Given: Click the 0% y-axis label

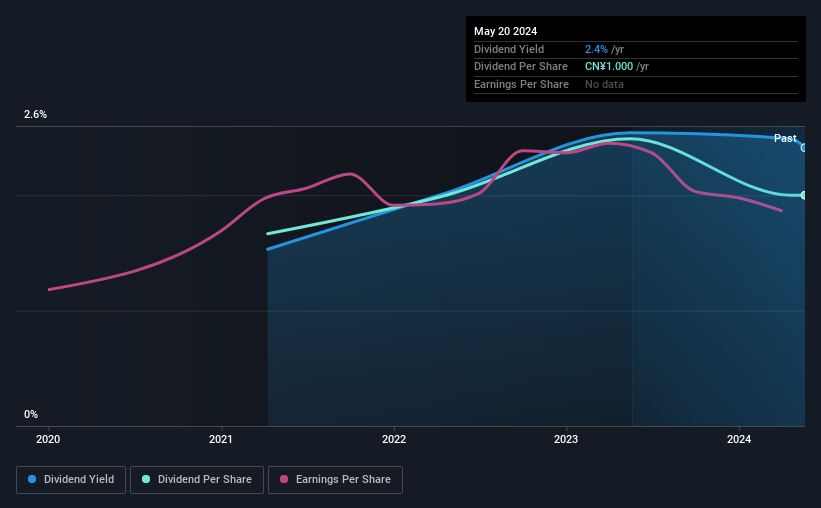Looking at the screenshot, I should pos(31,414).
